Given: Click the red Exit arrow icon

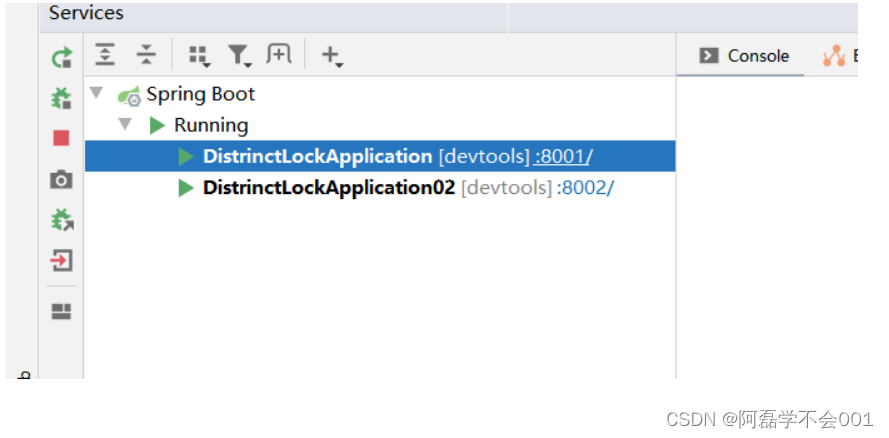Looking at the screenshot, I should [x=61, y=261].
